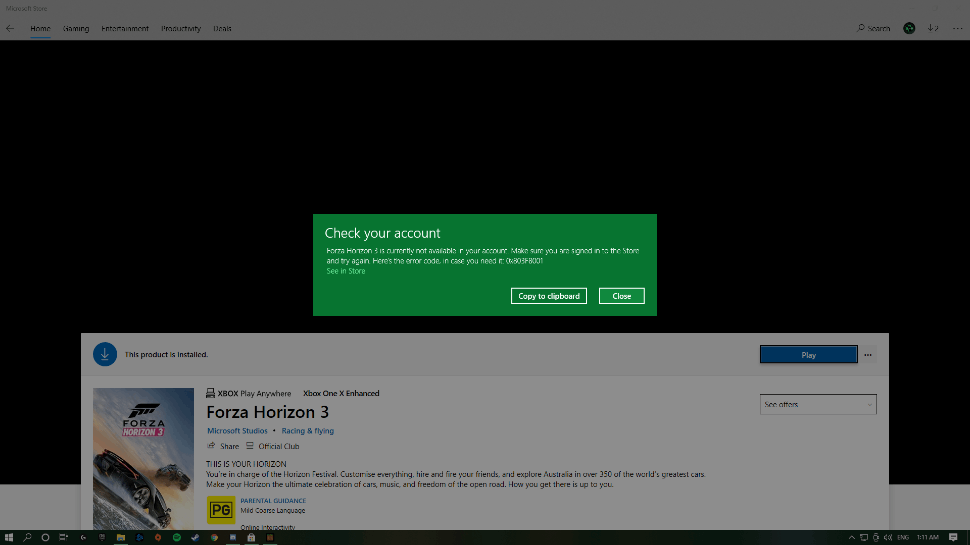Click the Share option
This screenshot has height=545, width=970.
(223, 446)
